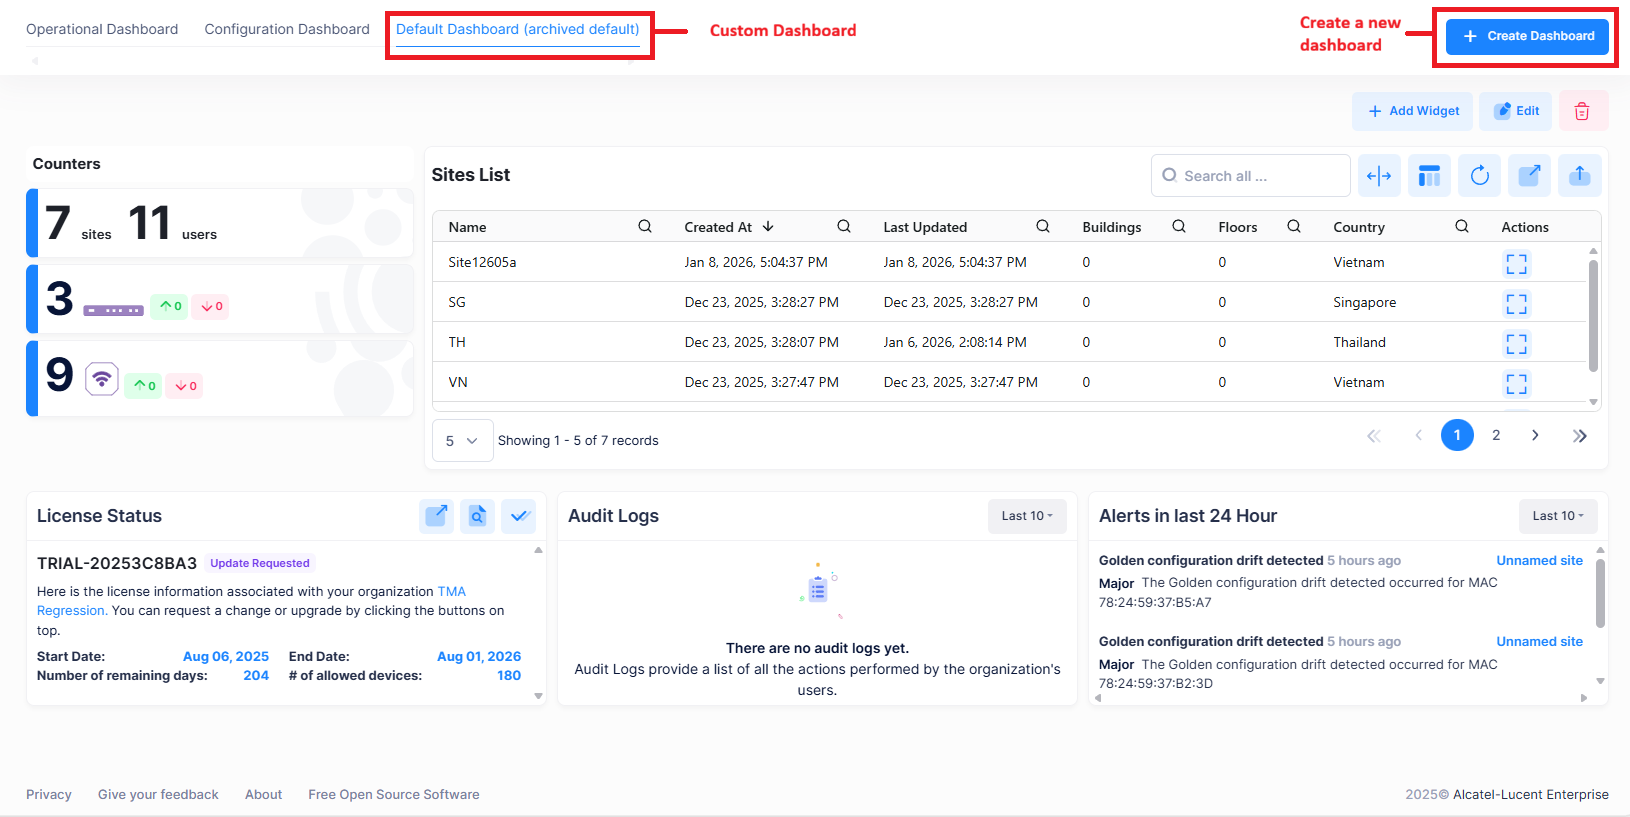Screen dimensions: 1630x817
Task: Expand the Site12605a row action icon
Action: (1516, 264)
